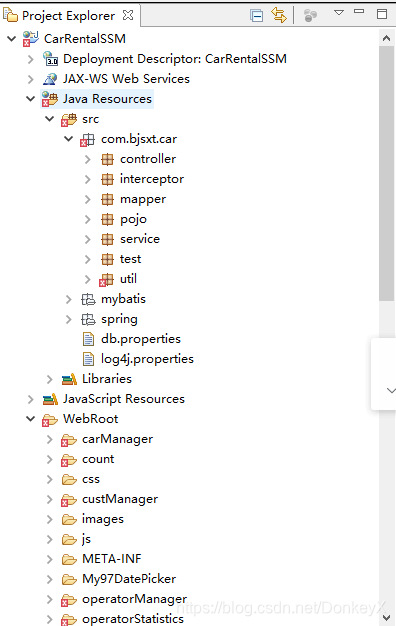
Task: Expand the Deployment Descriptor node
Action: [x=31, y=59]
